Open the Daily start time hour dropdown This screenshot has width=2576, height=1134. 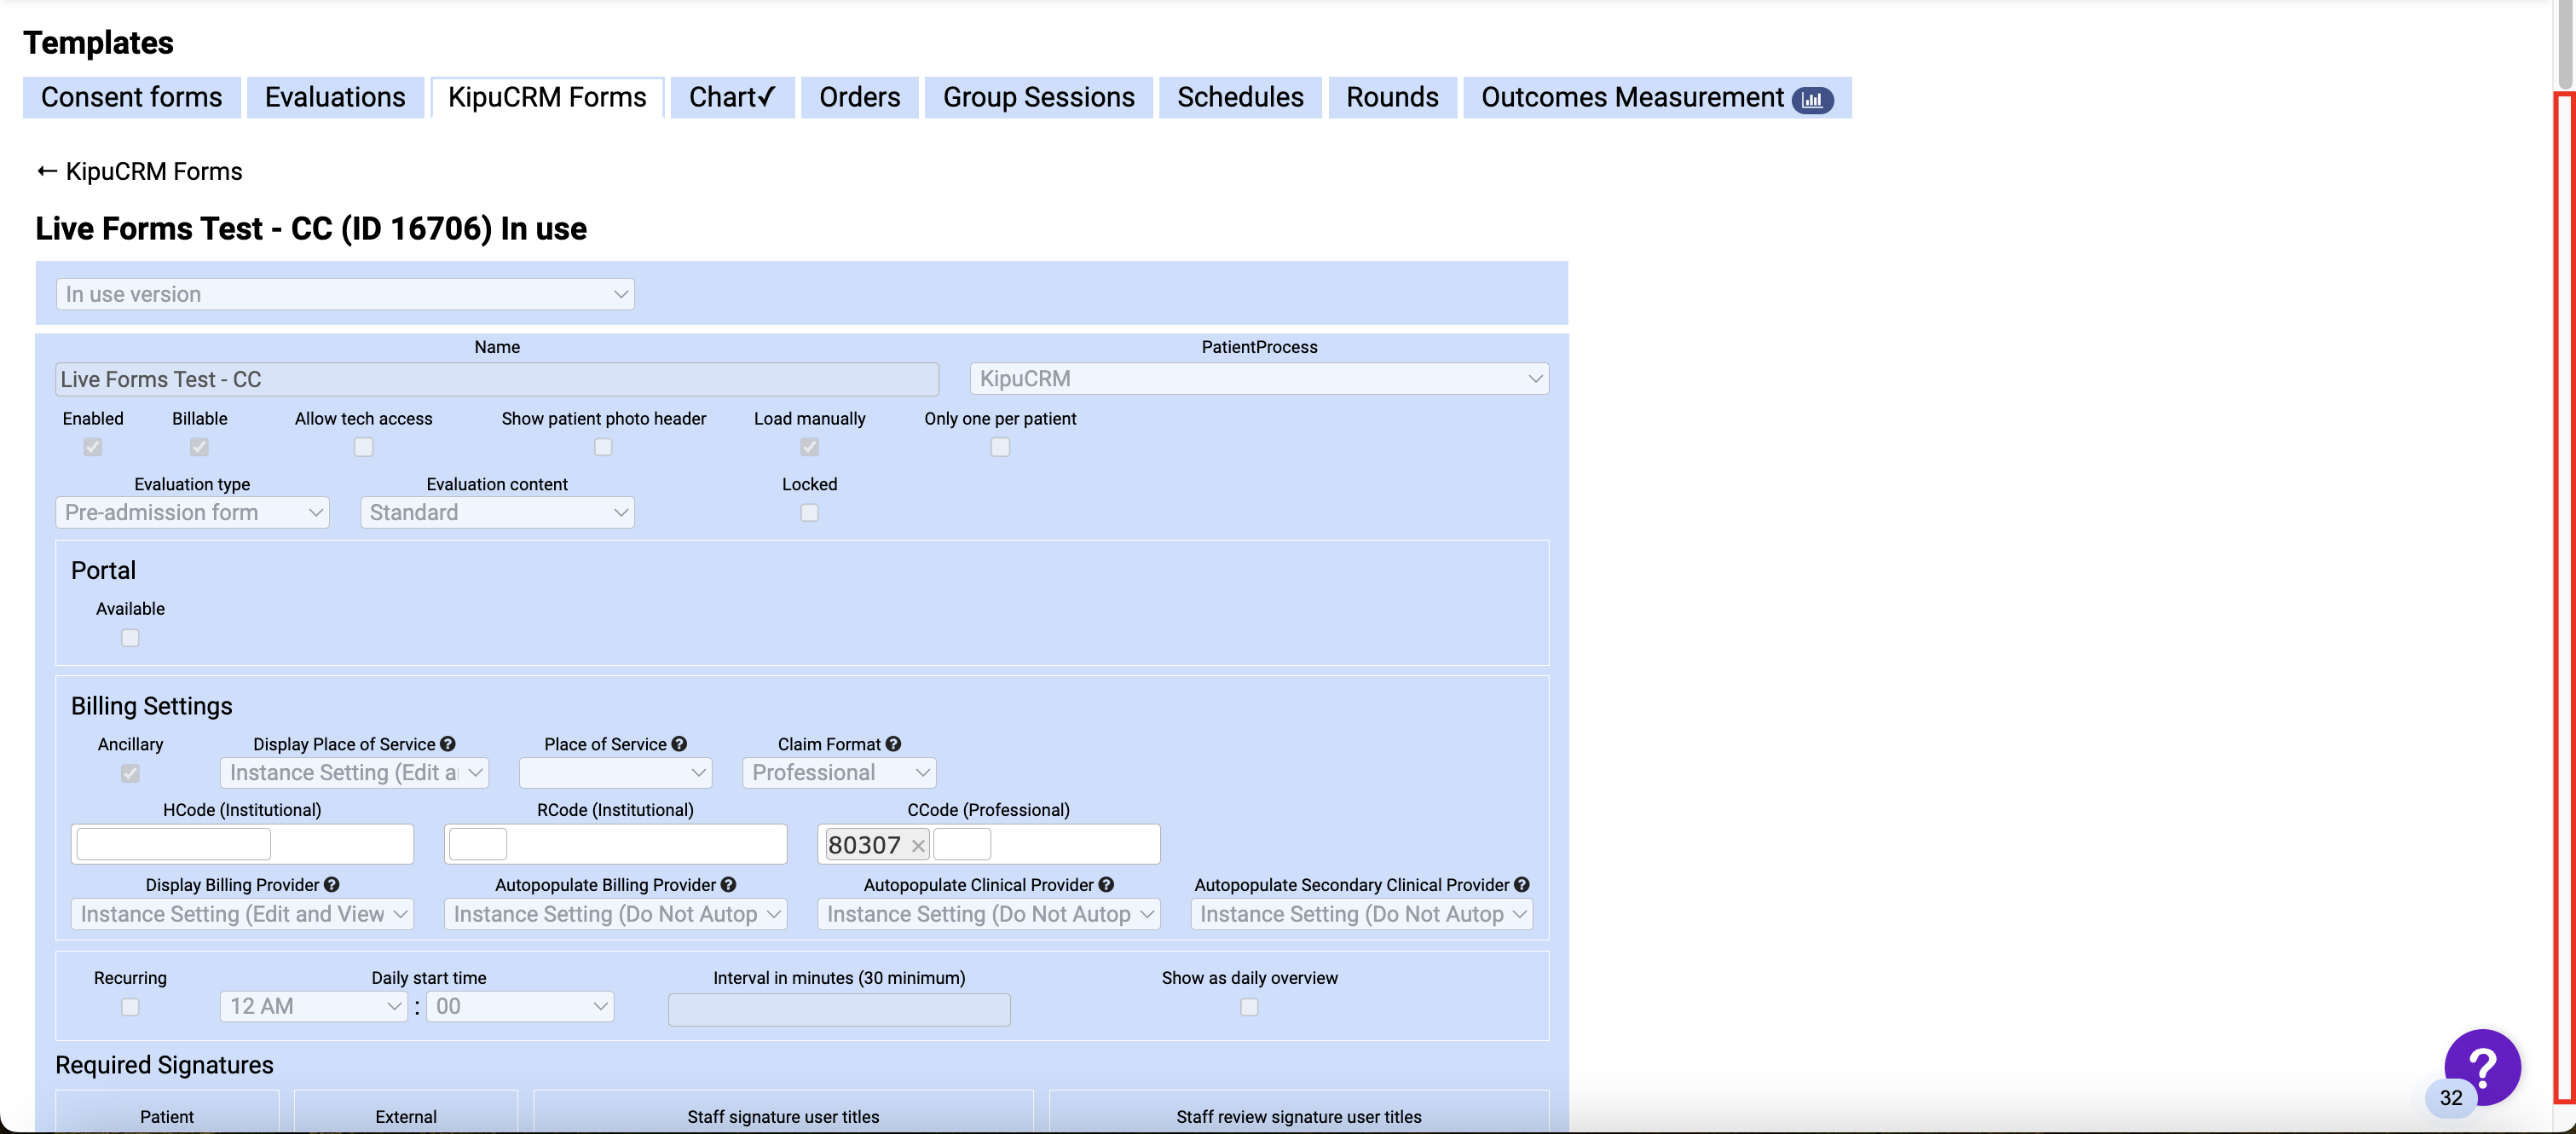313,1006
